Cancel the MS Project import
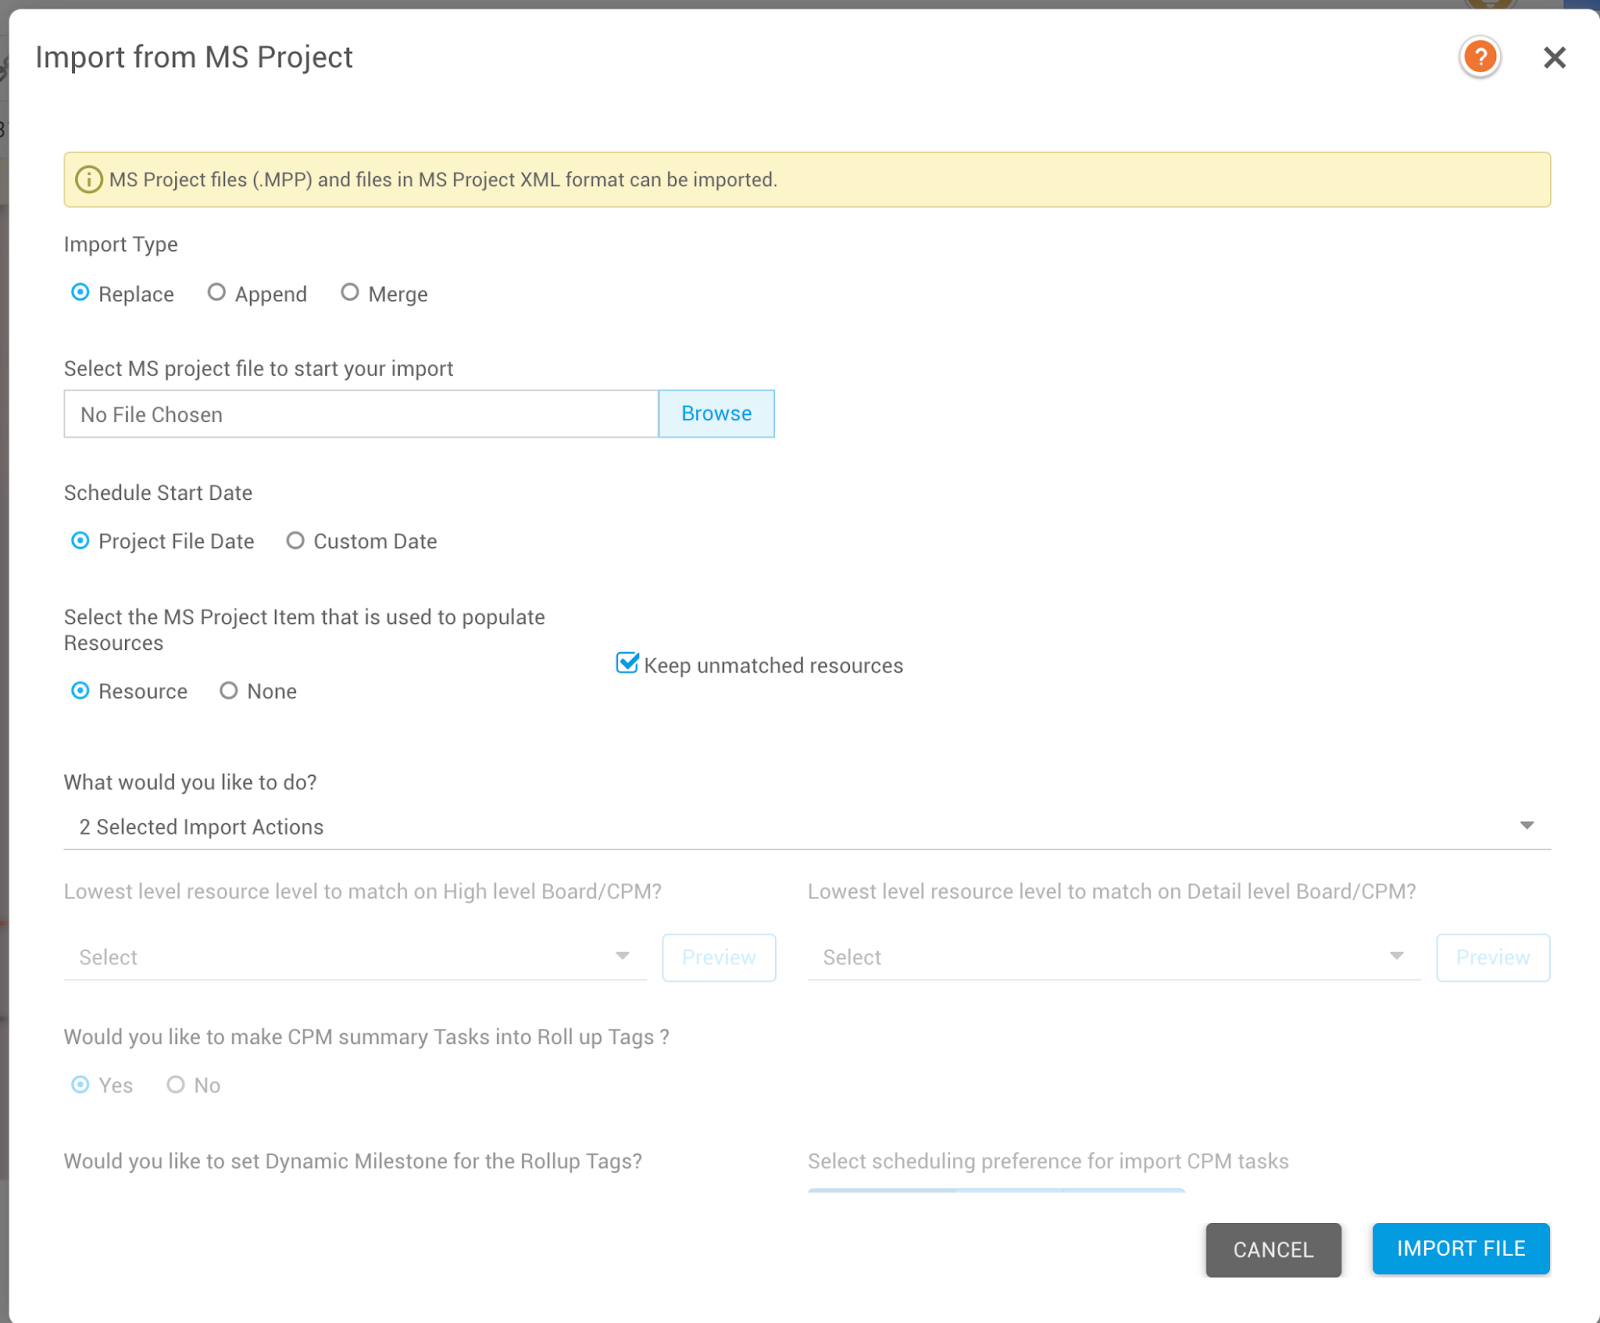The height and width of the screenshot is (1323, 1600). click(1273, 1250)
